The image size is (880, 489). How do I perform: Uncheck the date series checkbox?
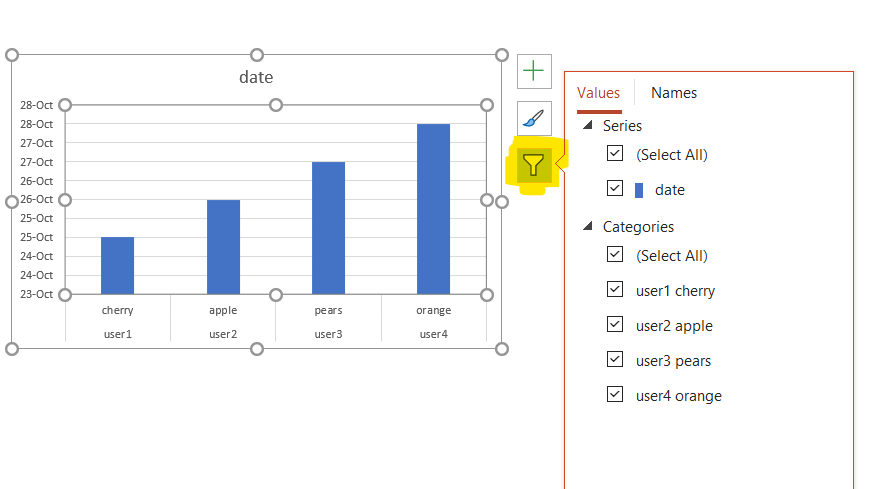click(x=615, y=188)
